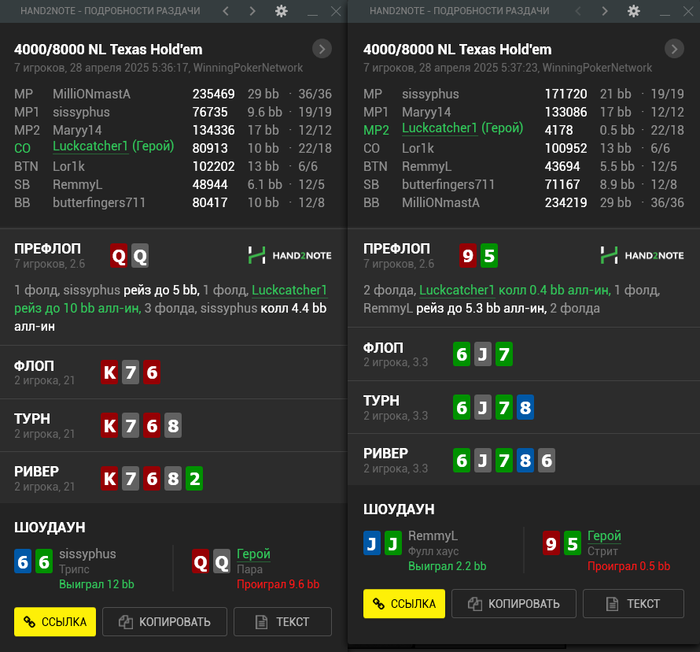Select RemmyL in SB row left window
Image resolution: width=700 pixels, height=652 pixels.
click(x=77, y=184)
